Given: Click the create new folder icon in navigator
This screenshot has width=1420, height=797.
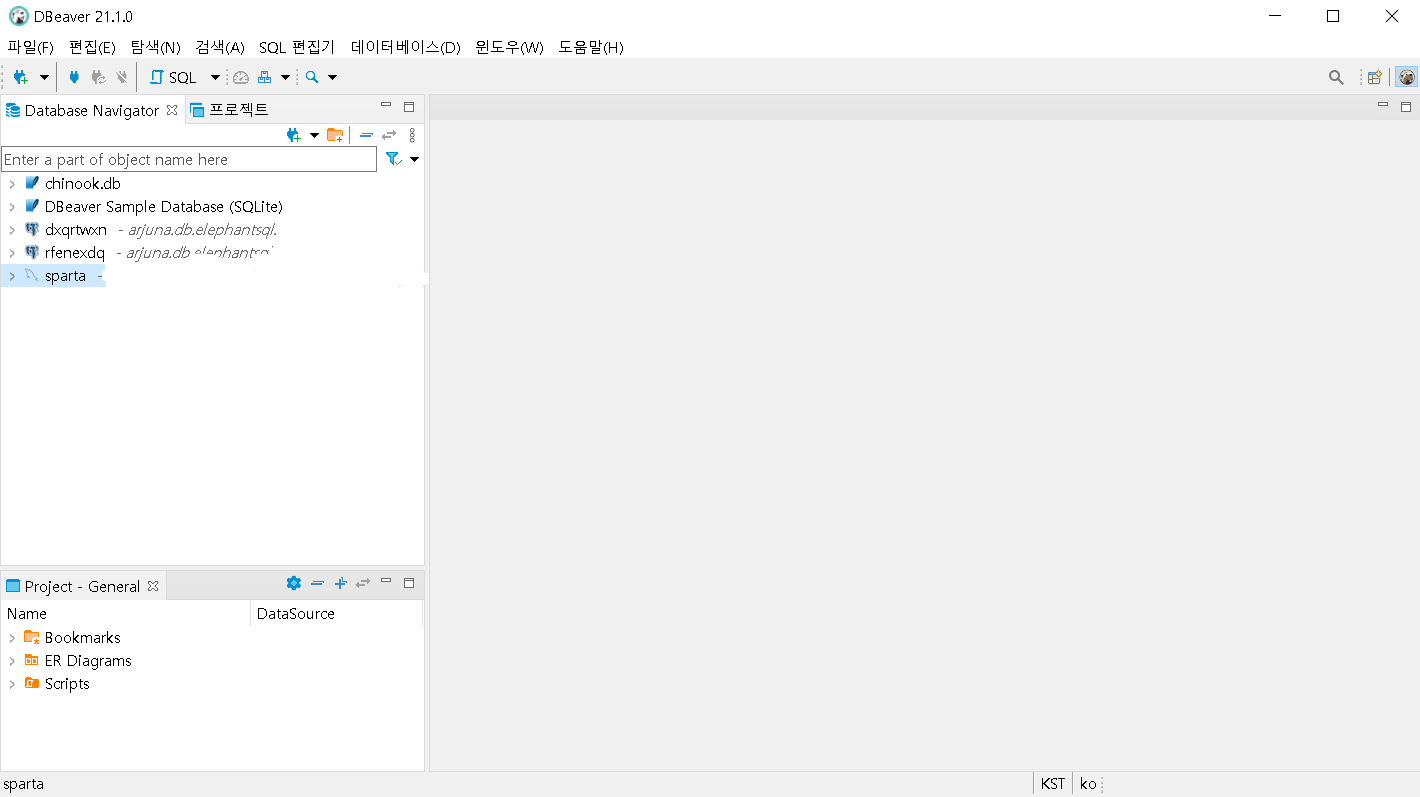Looking at the screenshot, I should tap(335, 135).
